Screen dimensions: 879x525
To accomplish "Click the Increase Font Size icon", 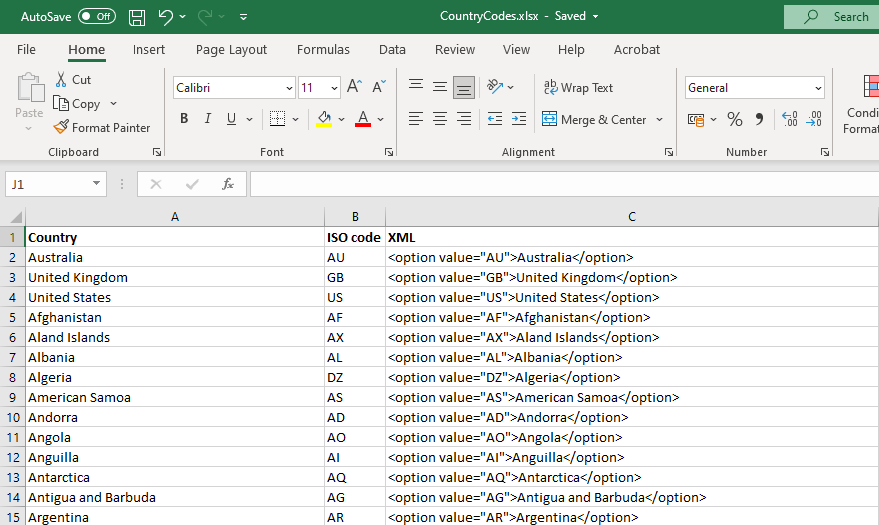I will (354, 88).
